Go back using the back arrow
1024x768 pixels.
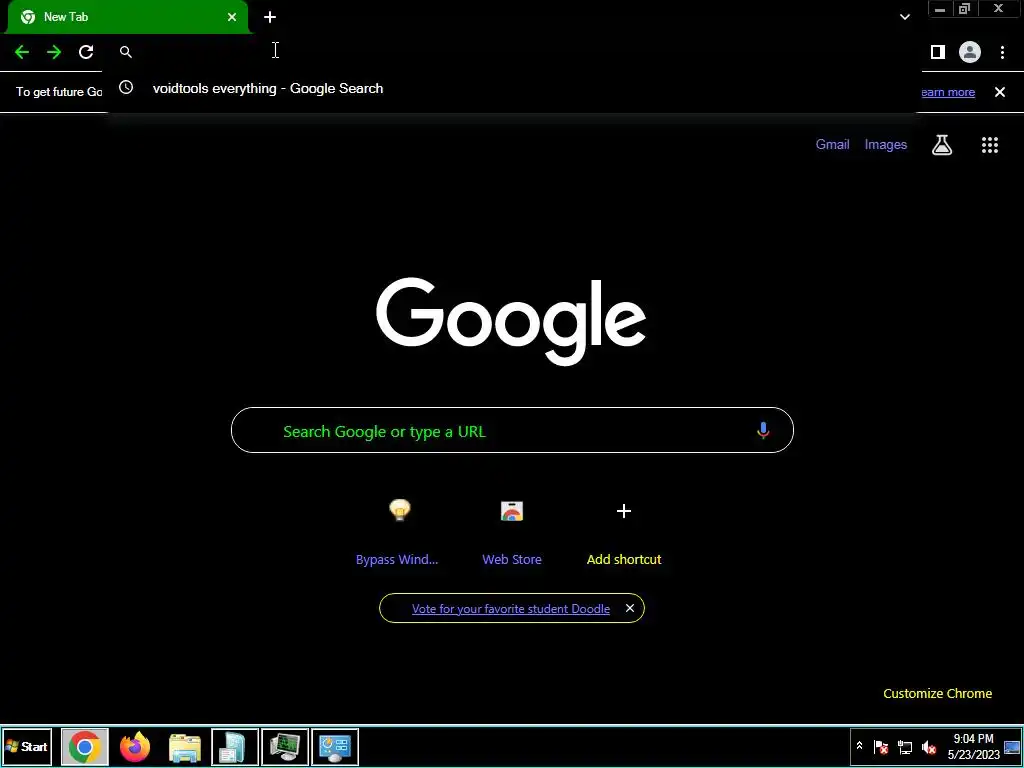22,52
